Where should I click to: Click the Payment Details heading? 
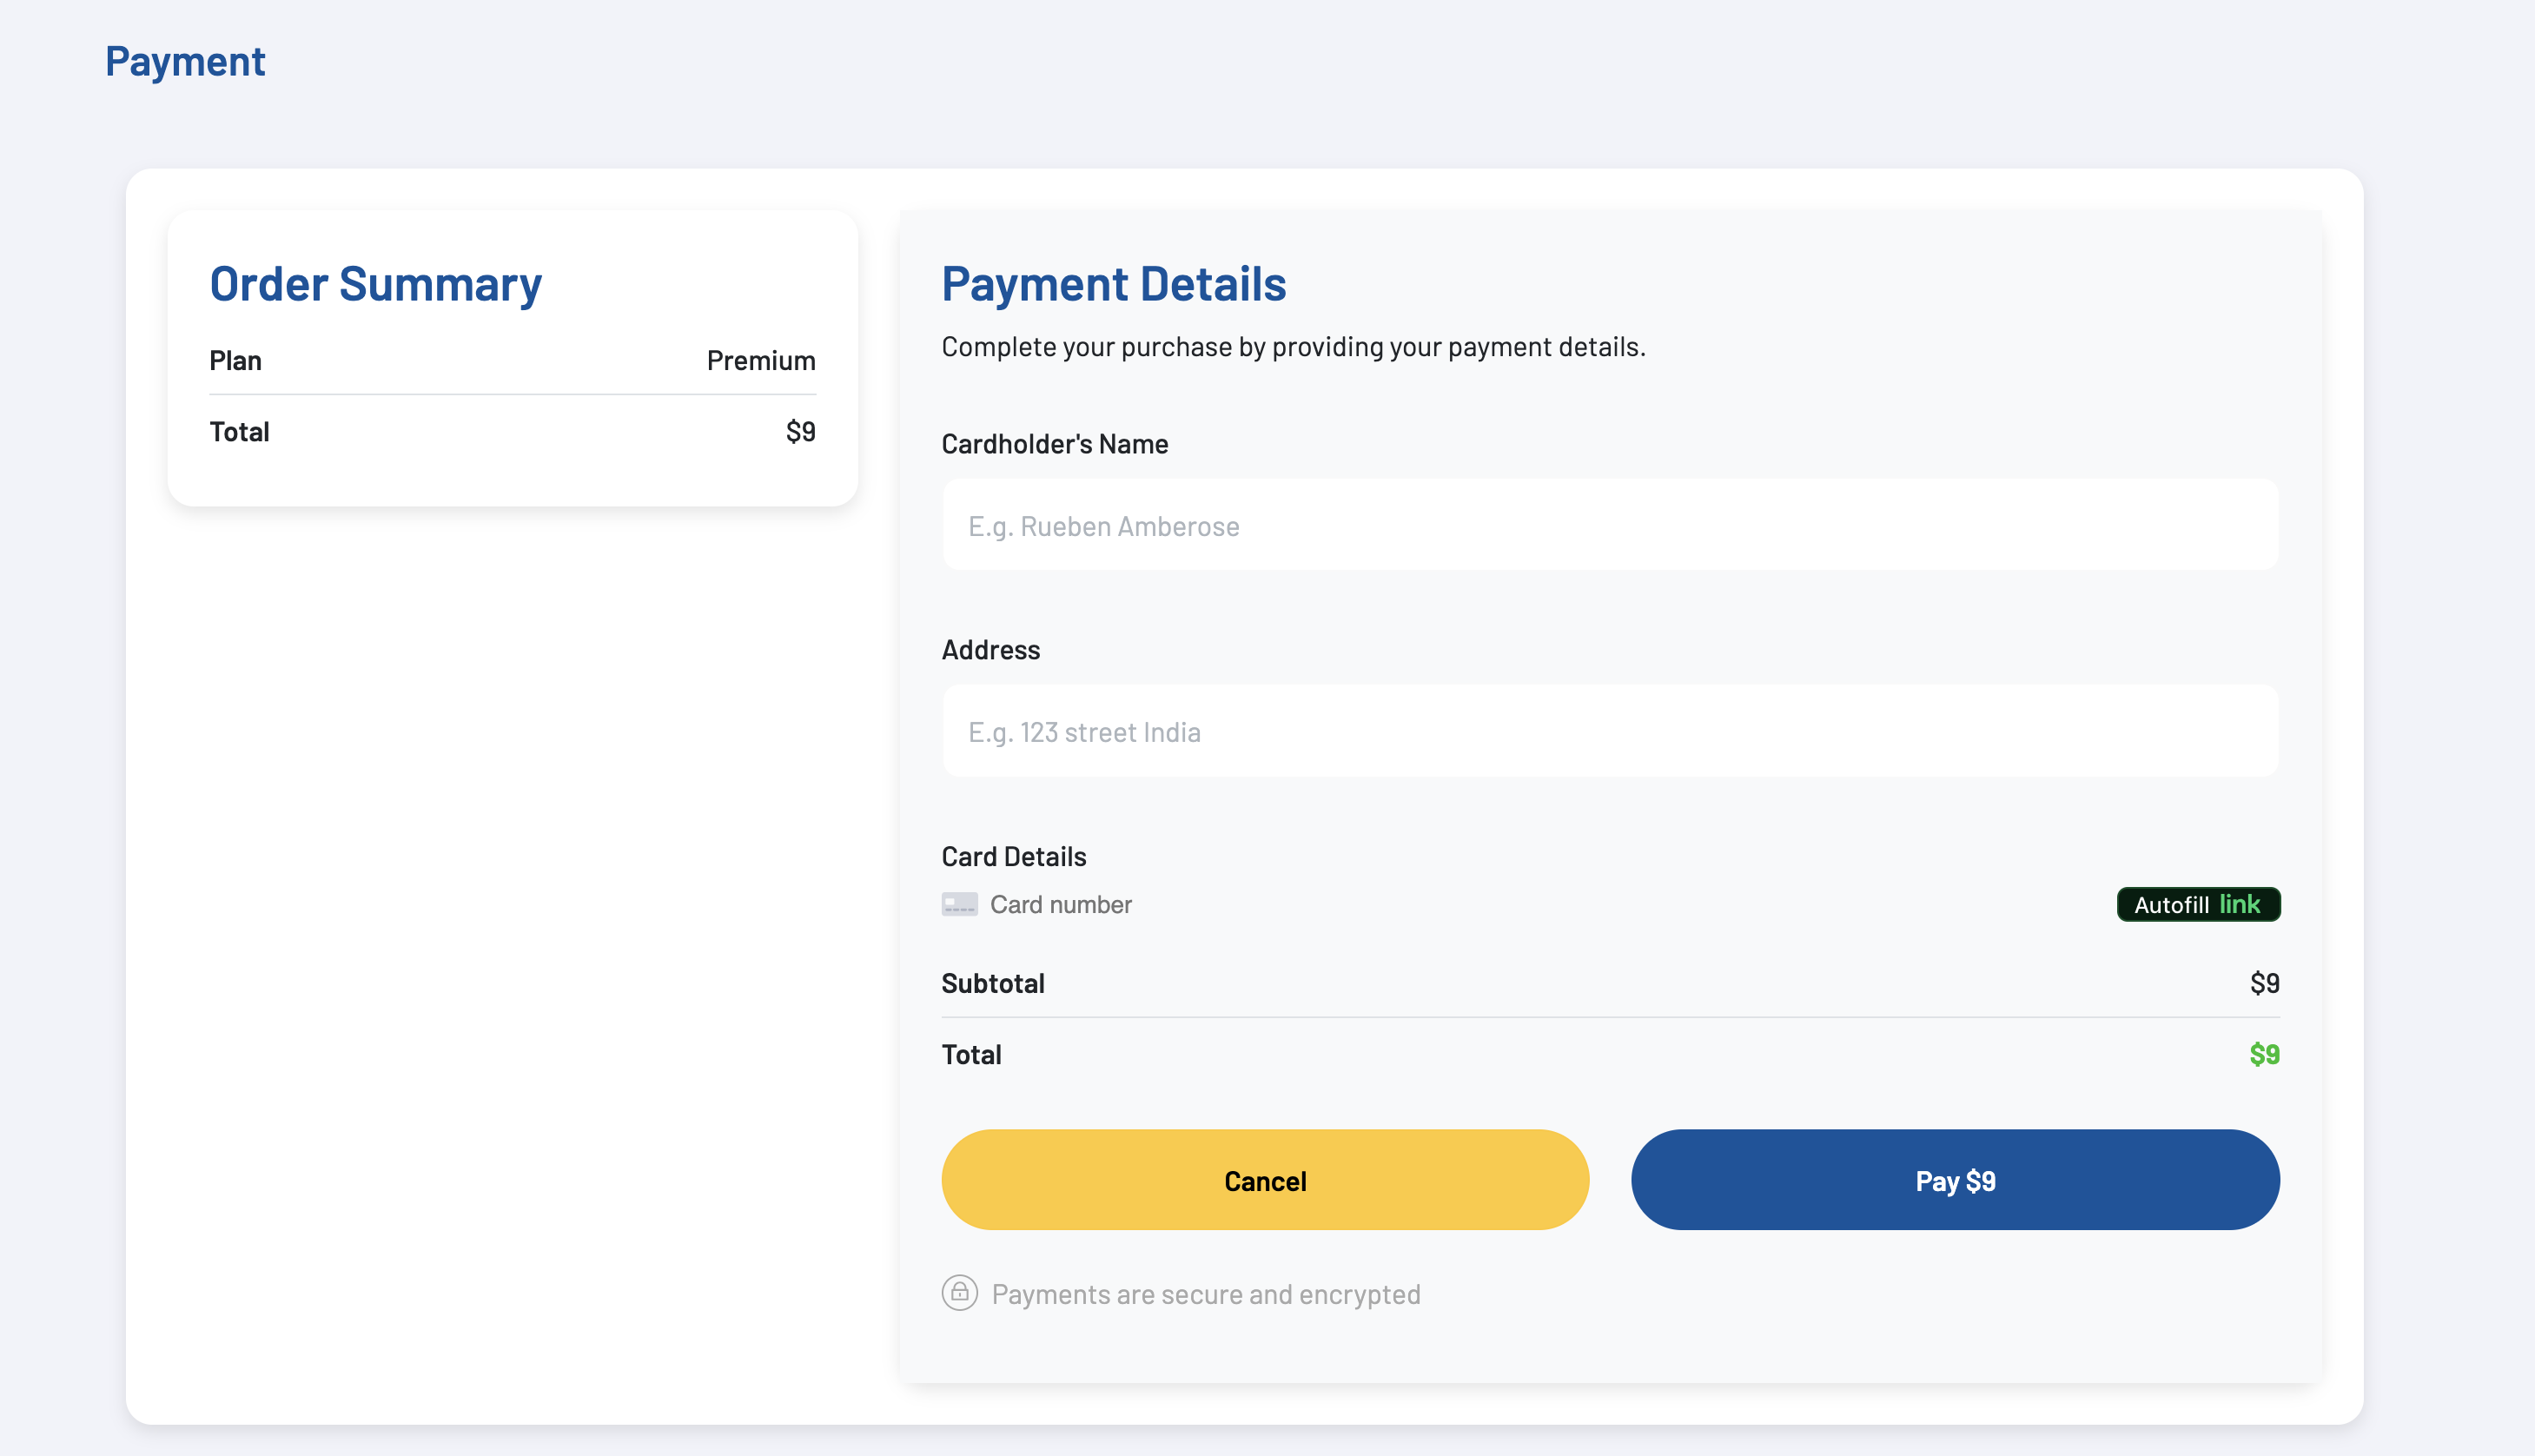[1114, 284]
